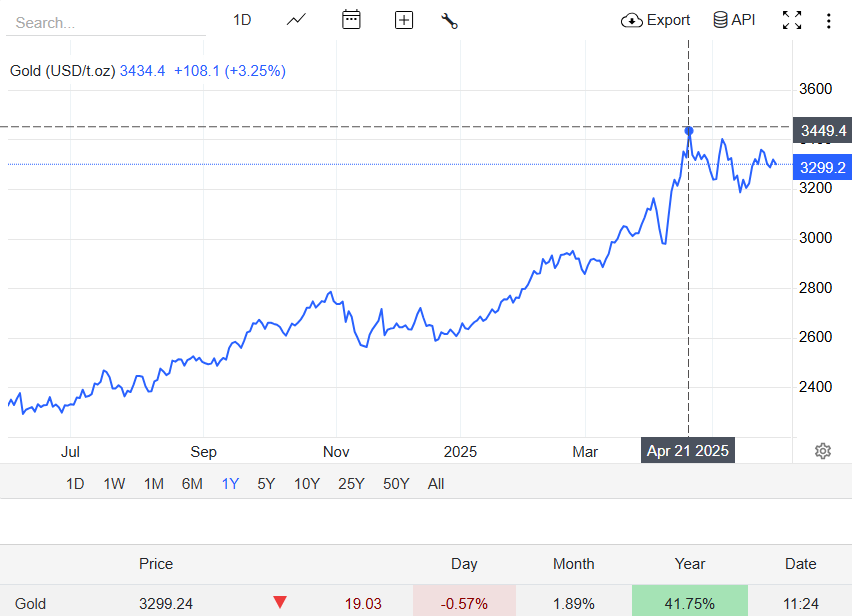The width and height of the screenshot is (852, 616).
Task: Toggle fullscreen chart view
Action: [792, 20]
